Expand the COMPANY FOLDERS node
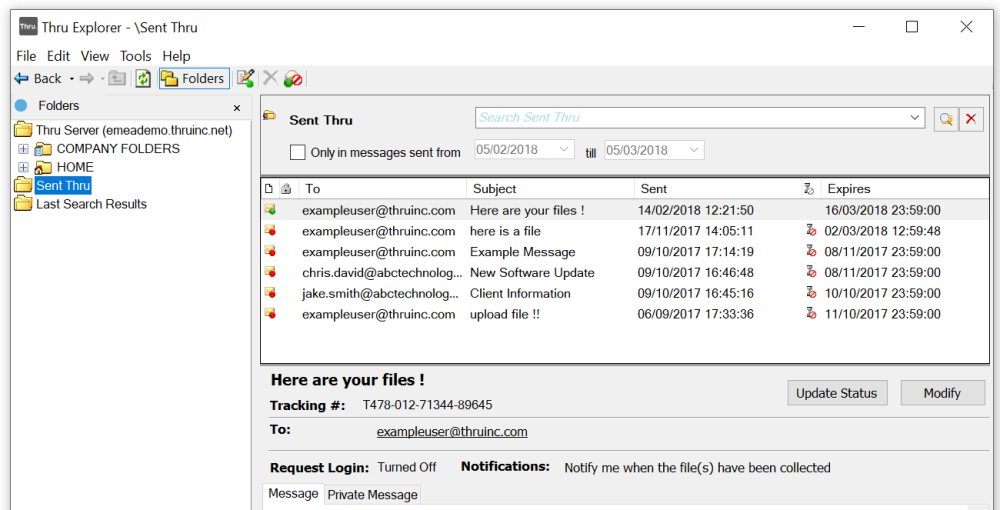This screenshot has height=510, width=1000. coord(24,149)
